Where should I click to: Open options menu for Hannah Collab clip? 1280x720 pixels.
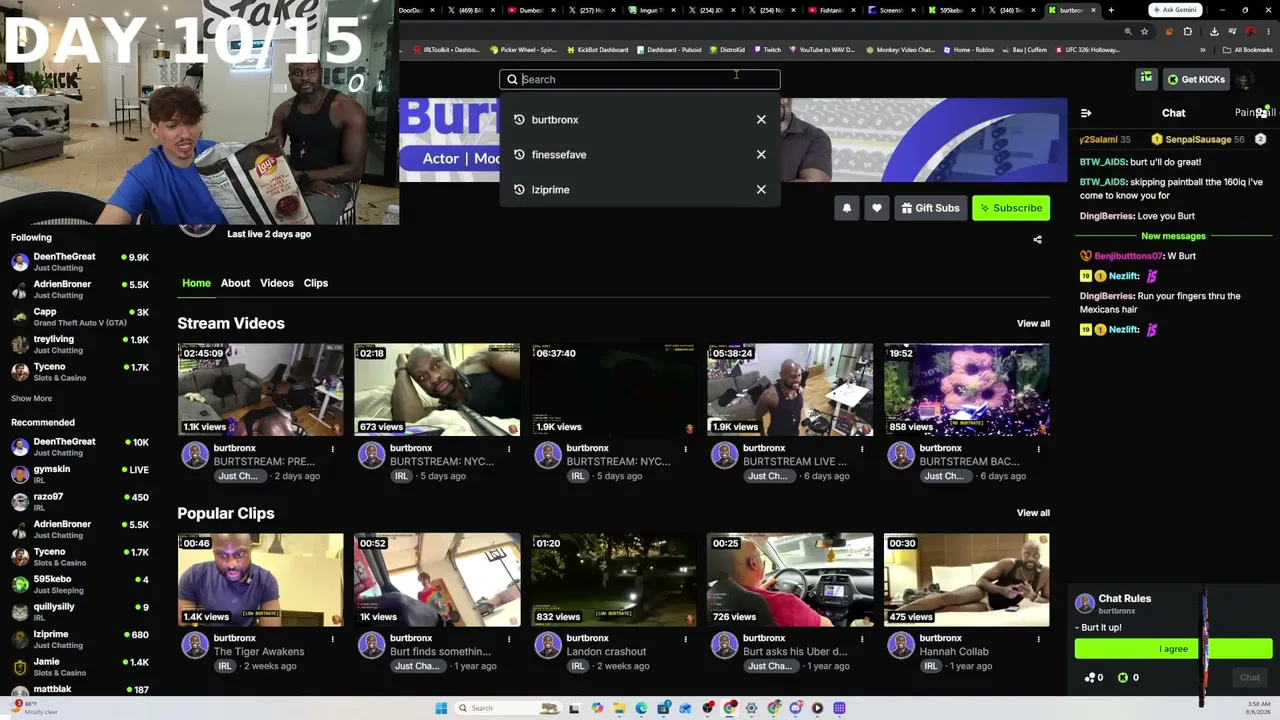pyautogui.click(x=1038, y=639)
